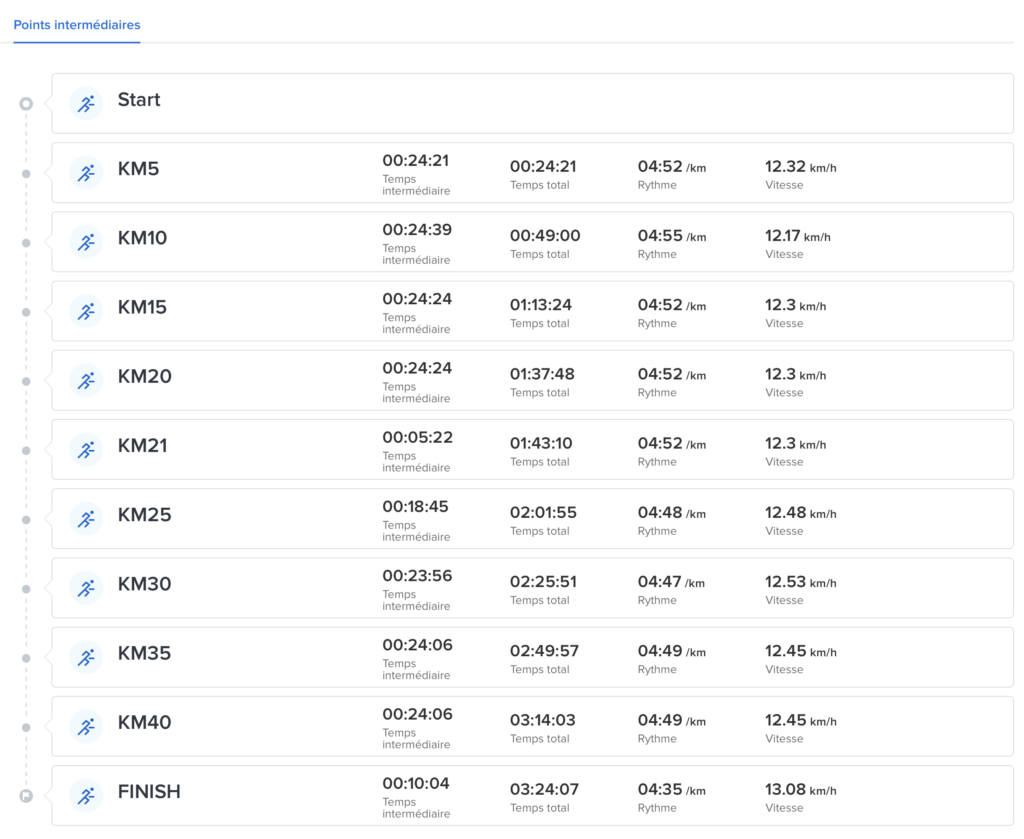The height and width of the screenshot is (839, 1024).
Task: Click total time 02:25:51
Action: [543, 582]
